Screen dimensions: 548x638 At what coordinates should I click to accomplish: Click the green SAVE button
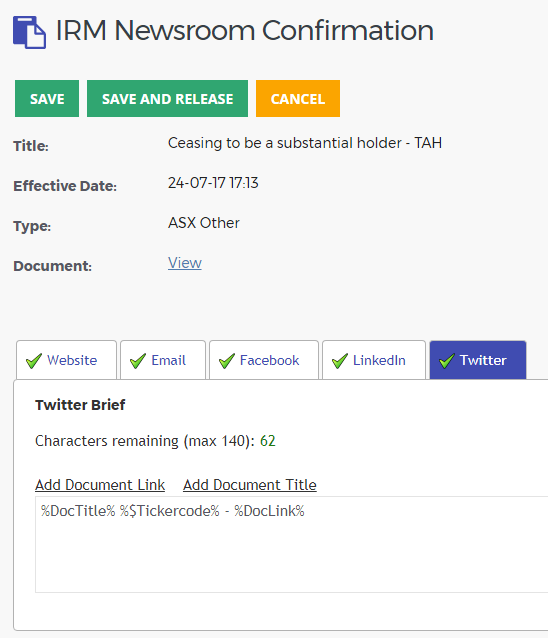point(47,98)
